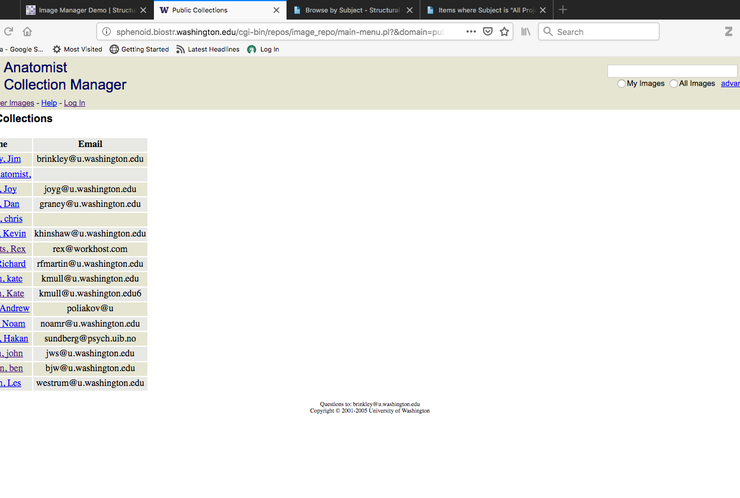Save page to Pocket icon

pyautogui.click(x=488, y=32)
